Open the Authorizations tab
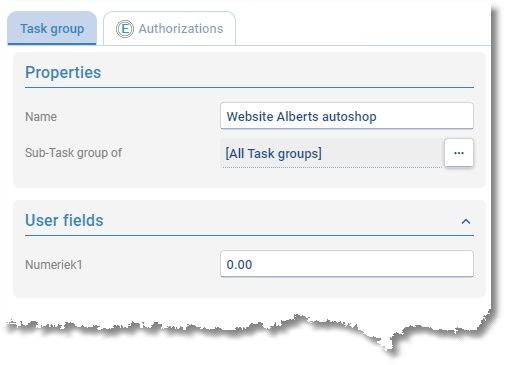Viewport: 505px width, 365px height. click(x=169, y=29)
